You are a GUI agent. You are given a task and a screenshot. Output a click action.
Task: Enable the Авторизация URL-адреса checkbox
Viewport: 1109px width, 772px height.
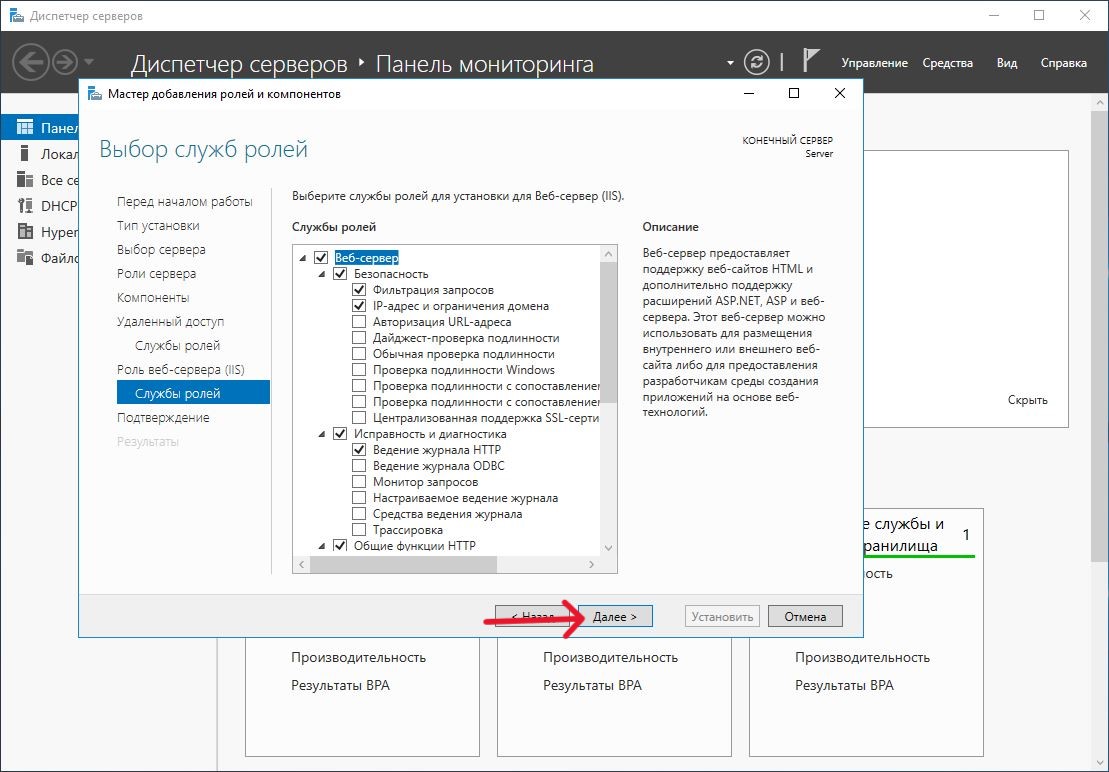[x=359, y=322]
